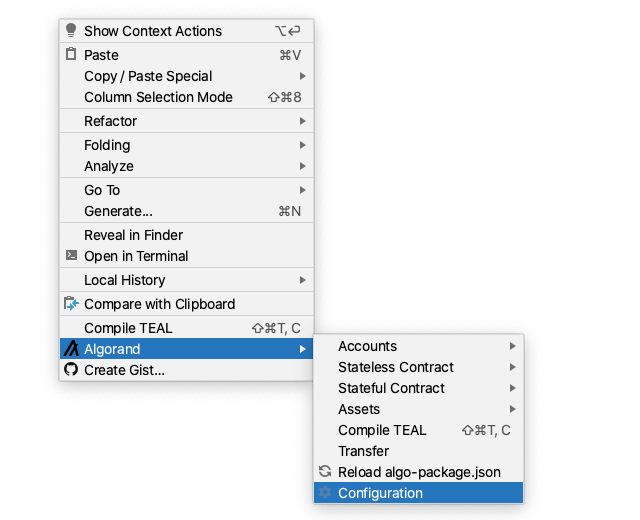Click the lightbulb icon beside Show Context Actions

click(71, 31)
